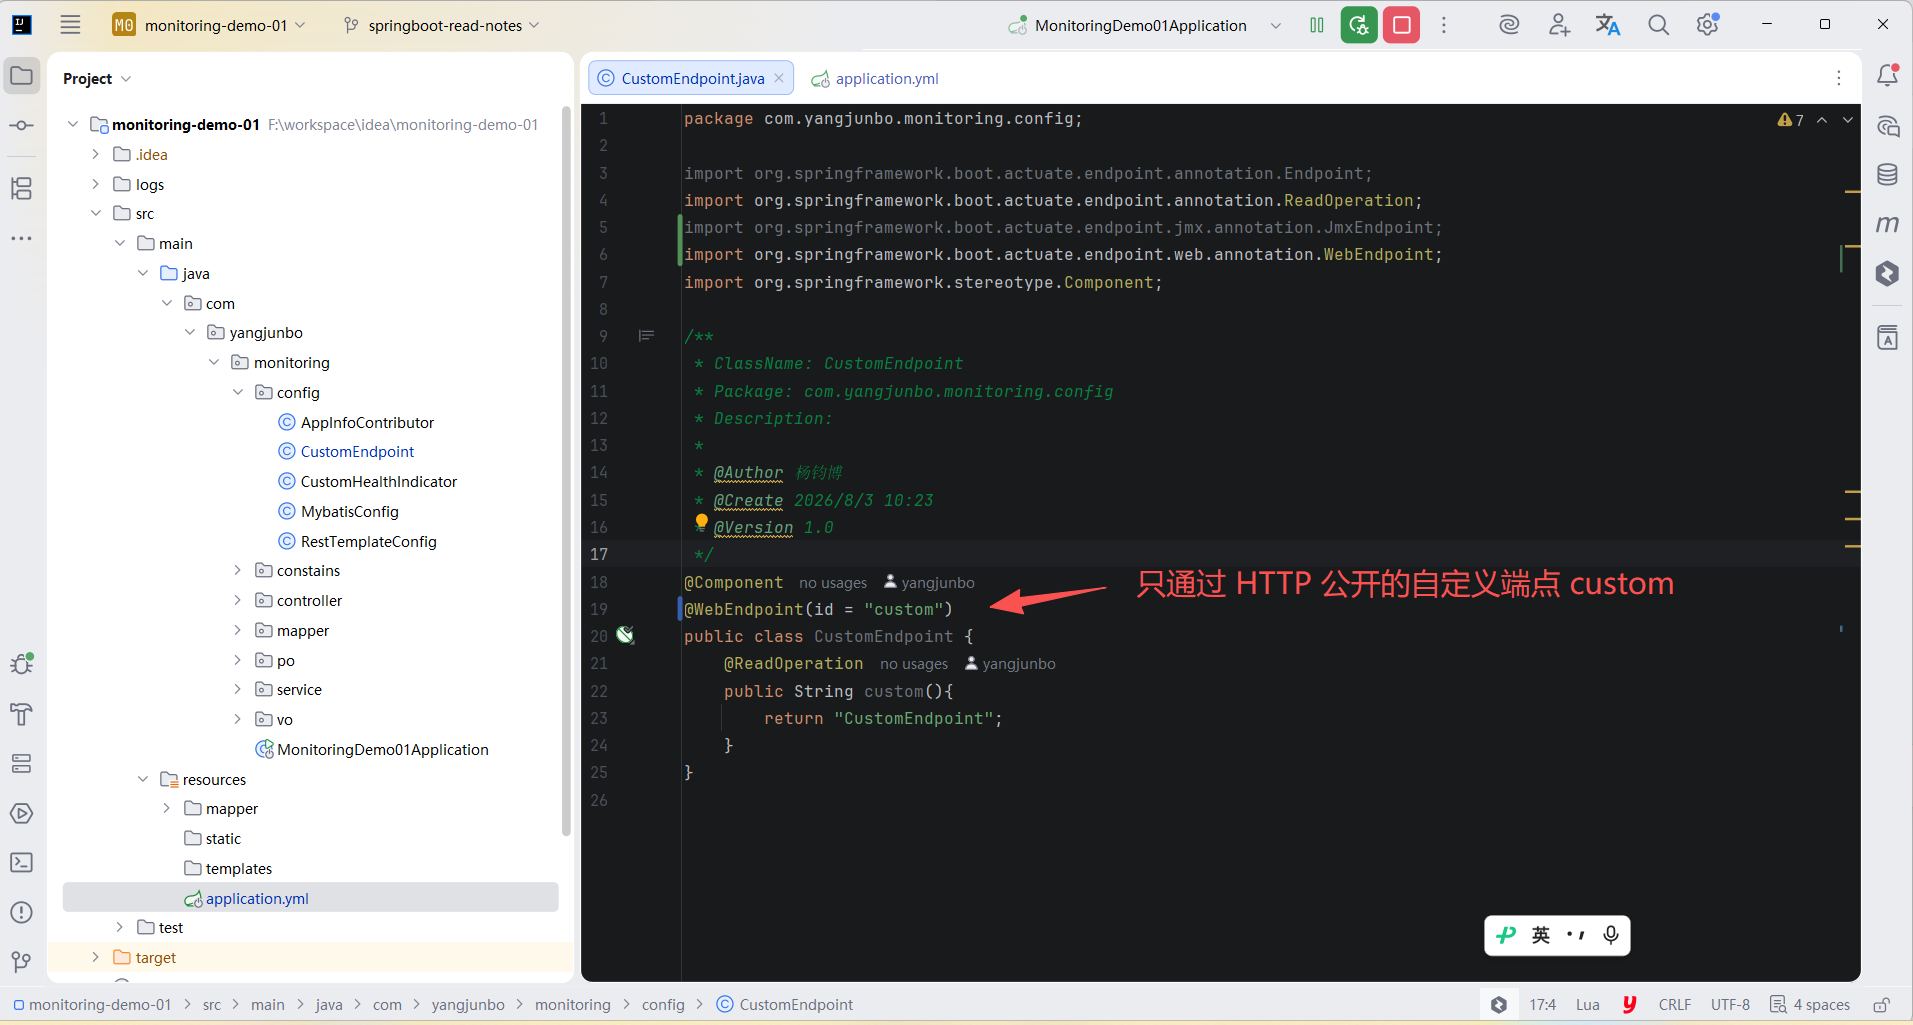Expand the .idea folder
1913x1025 pixels.
[x=96, y=154]
